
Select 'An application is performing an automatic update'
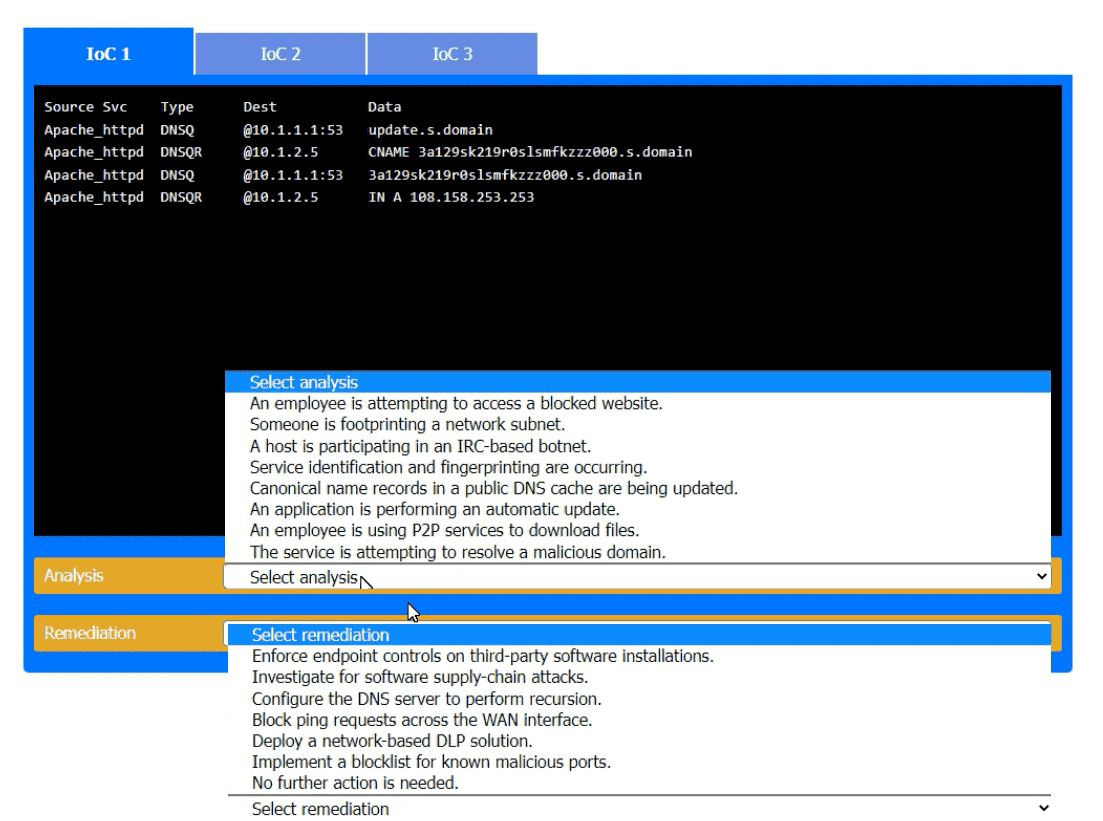(434, 509)
